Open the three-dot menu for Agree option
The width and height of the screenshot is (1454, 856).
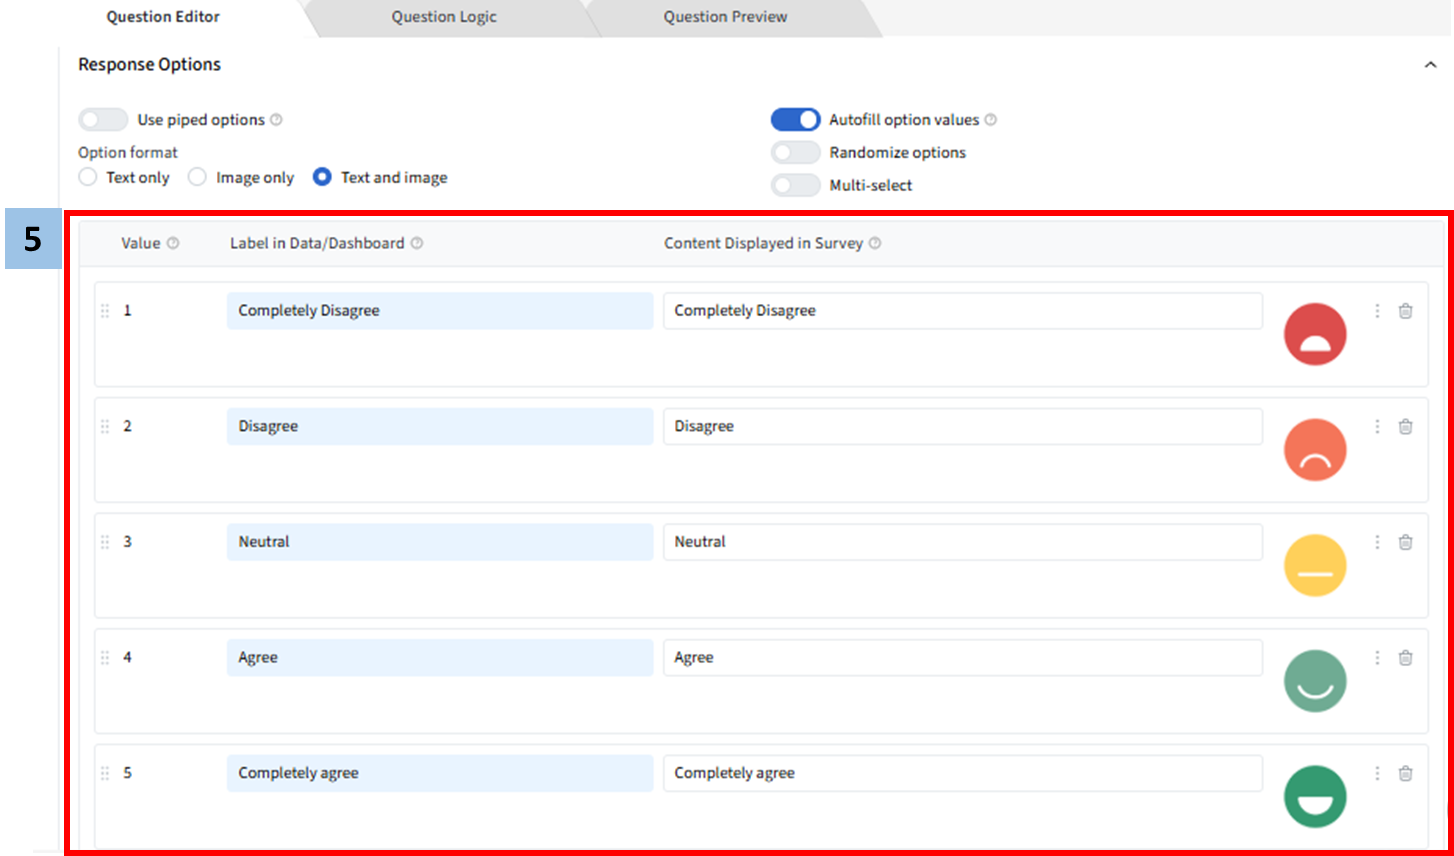1377,658
